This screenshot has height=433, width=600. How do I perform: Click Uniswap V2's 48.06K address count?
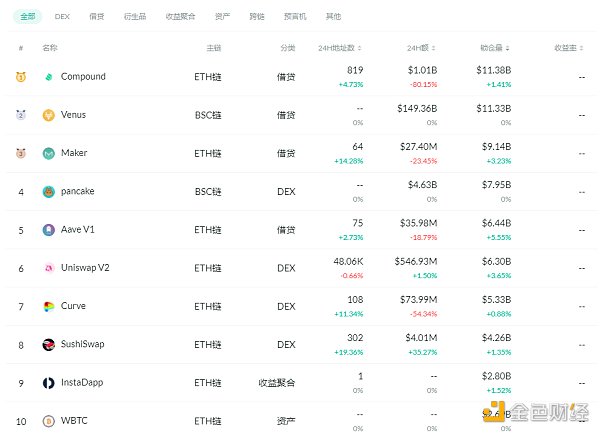348,262
